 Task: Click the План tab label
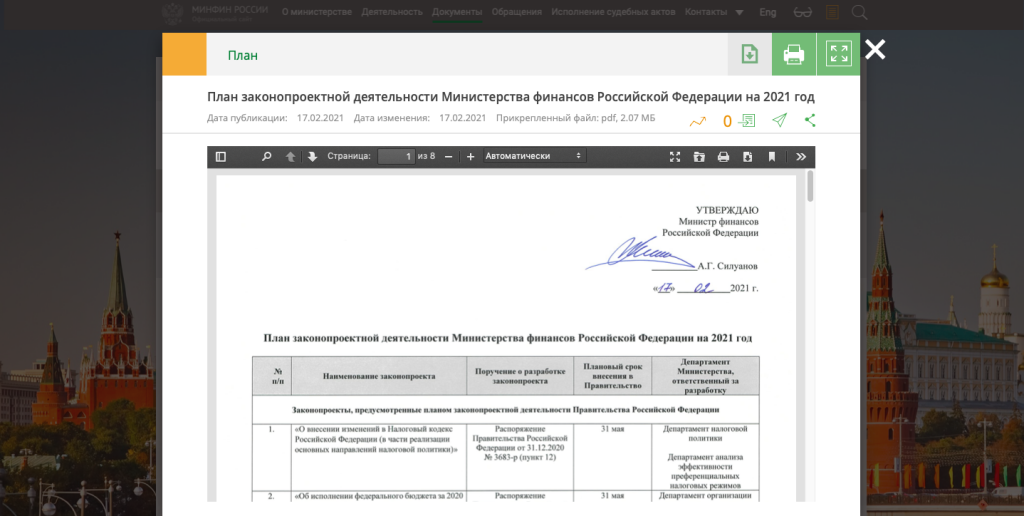(243, 56)
